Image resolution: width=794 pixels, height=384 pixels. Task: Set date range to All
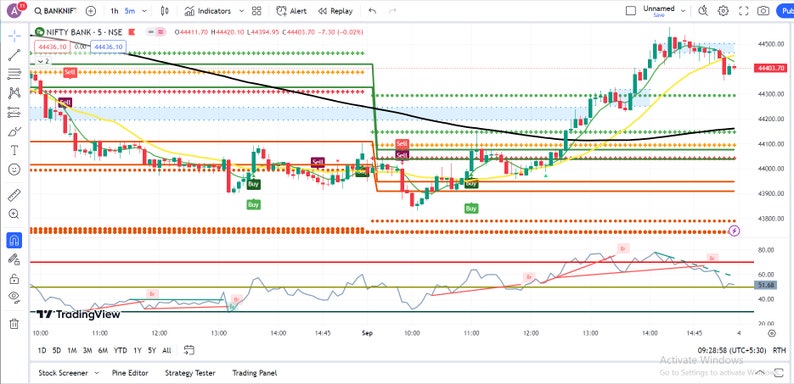pos(167,350)
